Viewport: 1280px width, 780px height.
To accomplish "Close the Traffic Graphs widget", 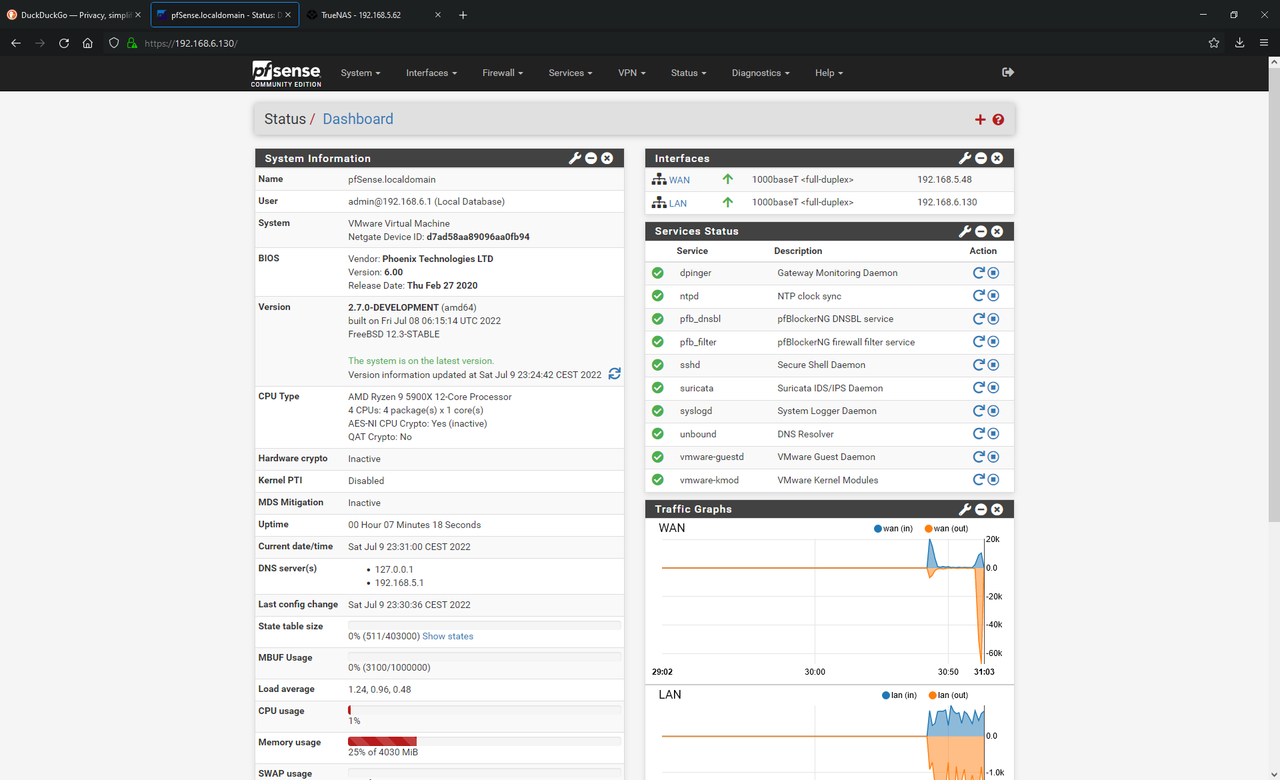I will pos(997,509).
